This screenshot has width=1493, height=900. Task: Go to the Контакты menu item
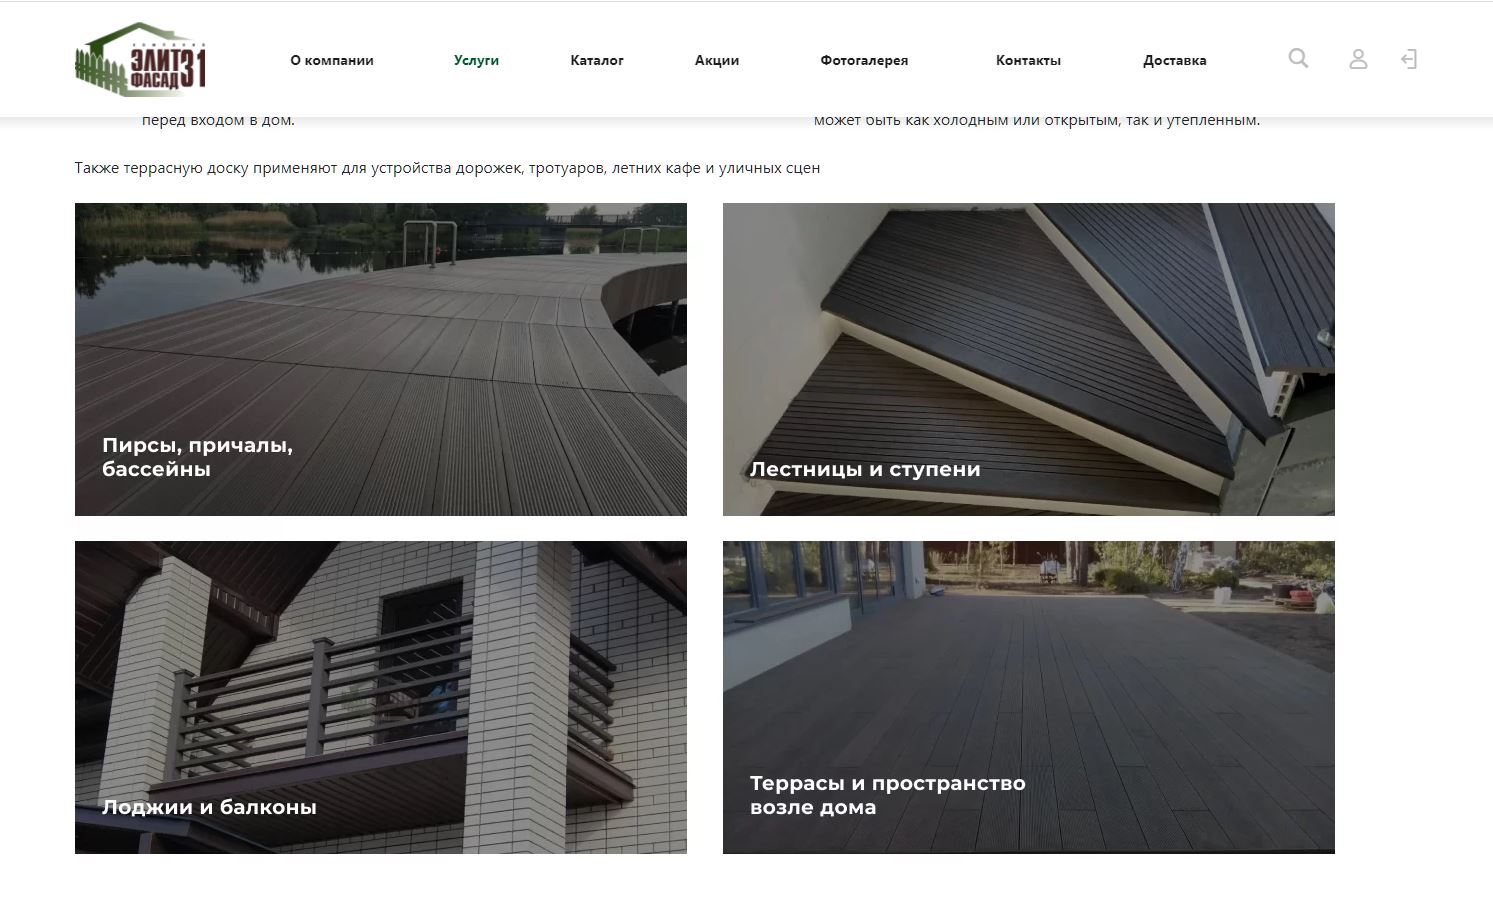[x=1028, y=60]
